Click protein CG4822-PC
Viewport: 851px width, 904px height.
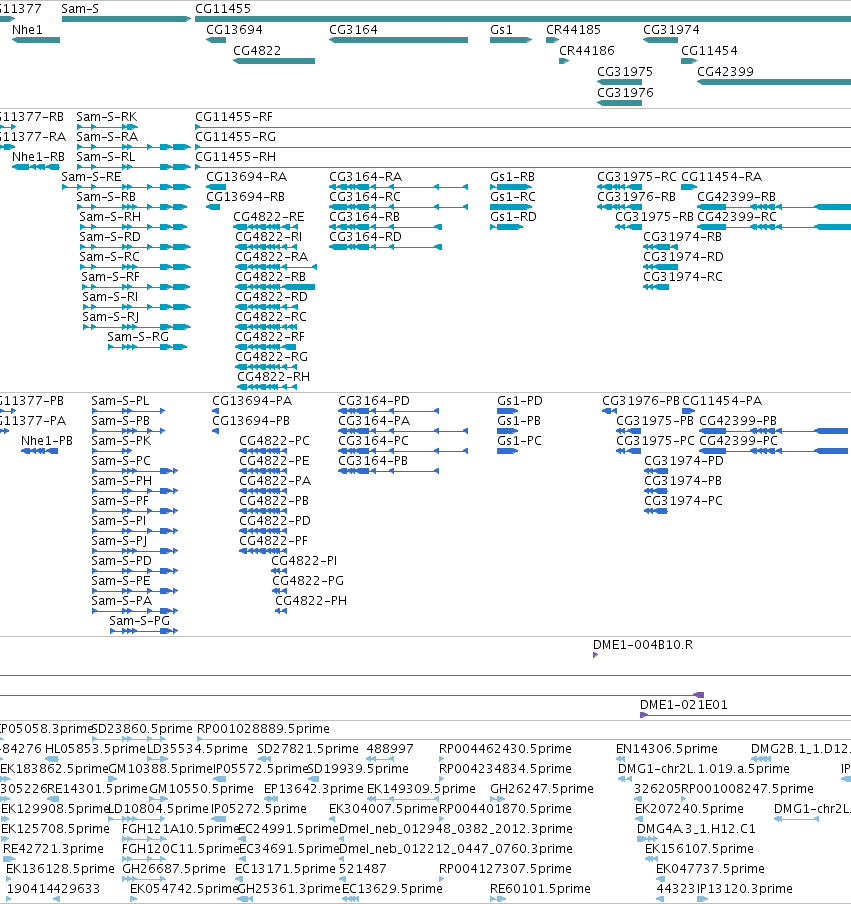tap(274, 441)
